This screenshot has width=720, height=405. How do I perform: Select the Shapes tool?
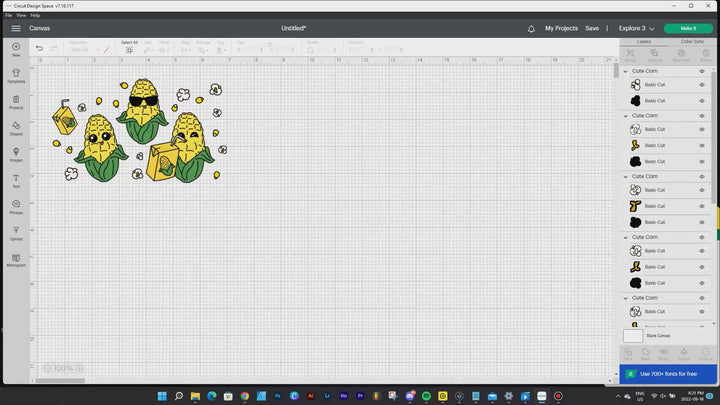[16, 129]
